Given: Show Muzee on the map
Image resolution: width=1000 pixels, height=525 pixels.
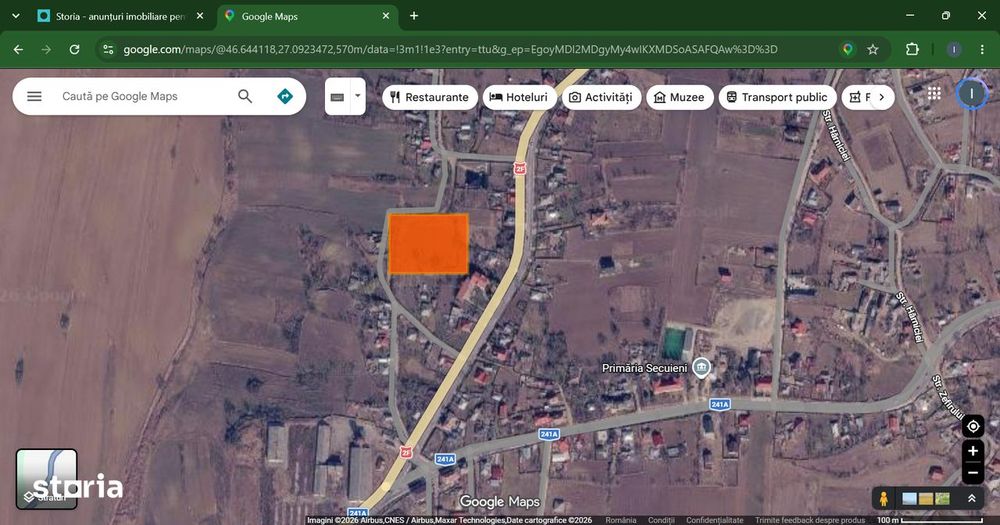Looking at the screenshot, I should click(x=679, y=97).
